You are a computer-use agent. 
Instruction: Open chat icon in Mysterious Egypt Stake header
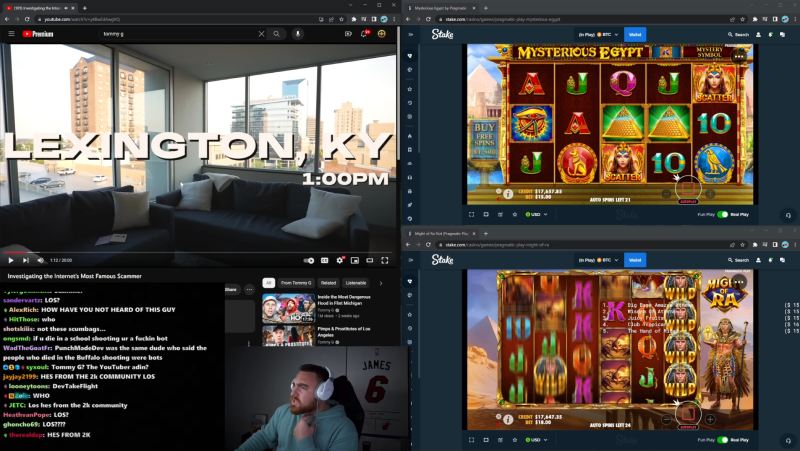pyautogui.click(x=783, y=35)
